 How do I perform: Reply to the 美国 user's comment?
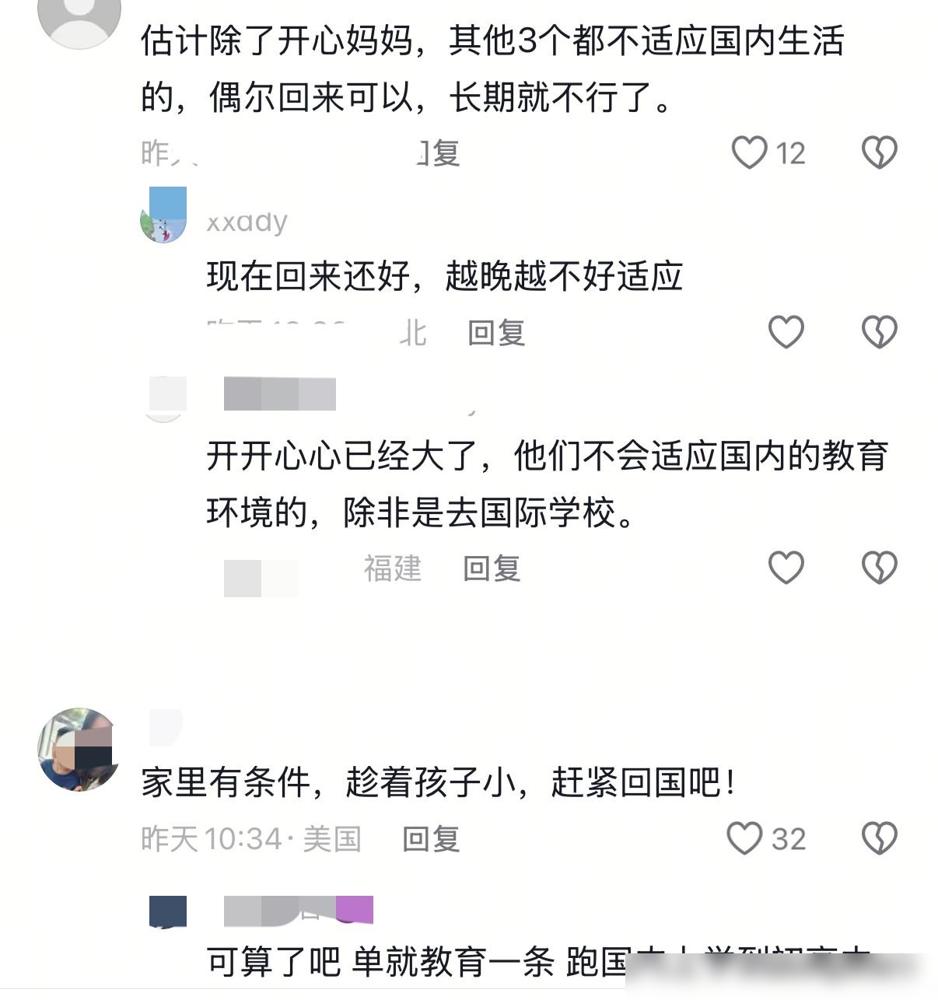point(431,839)
